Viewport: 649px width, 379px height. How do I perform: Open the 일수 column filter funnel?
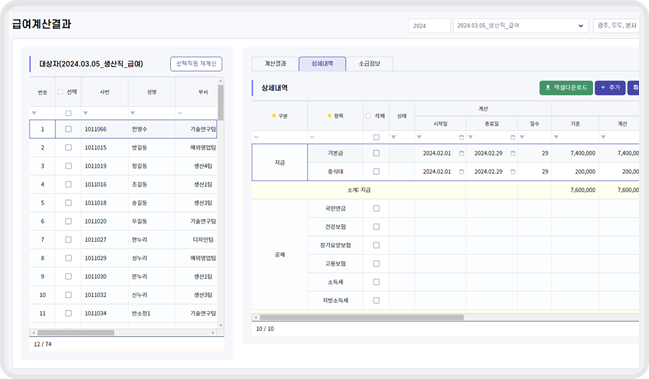coord(522,137)
